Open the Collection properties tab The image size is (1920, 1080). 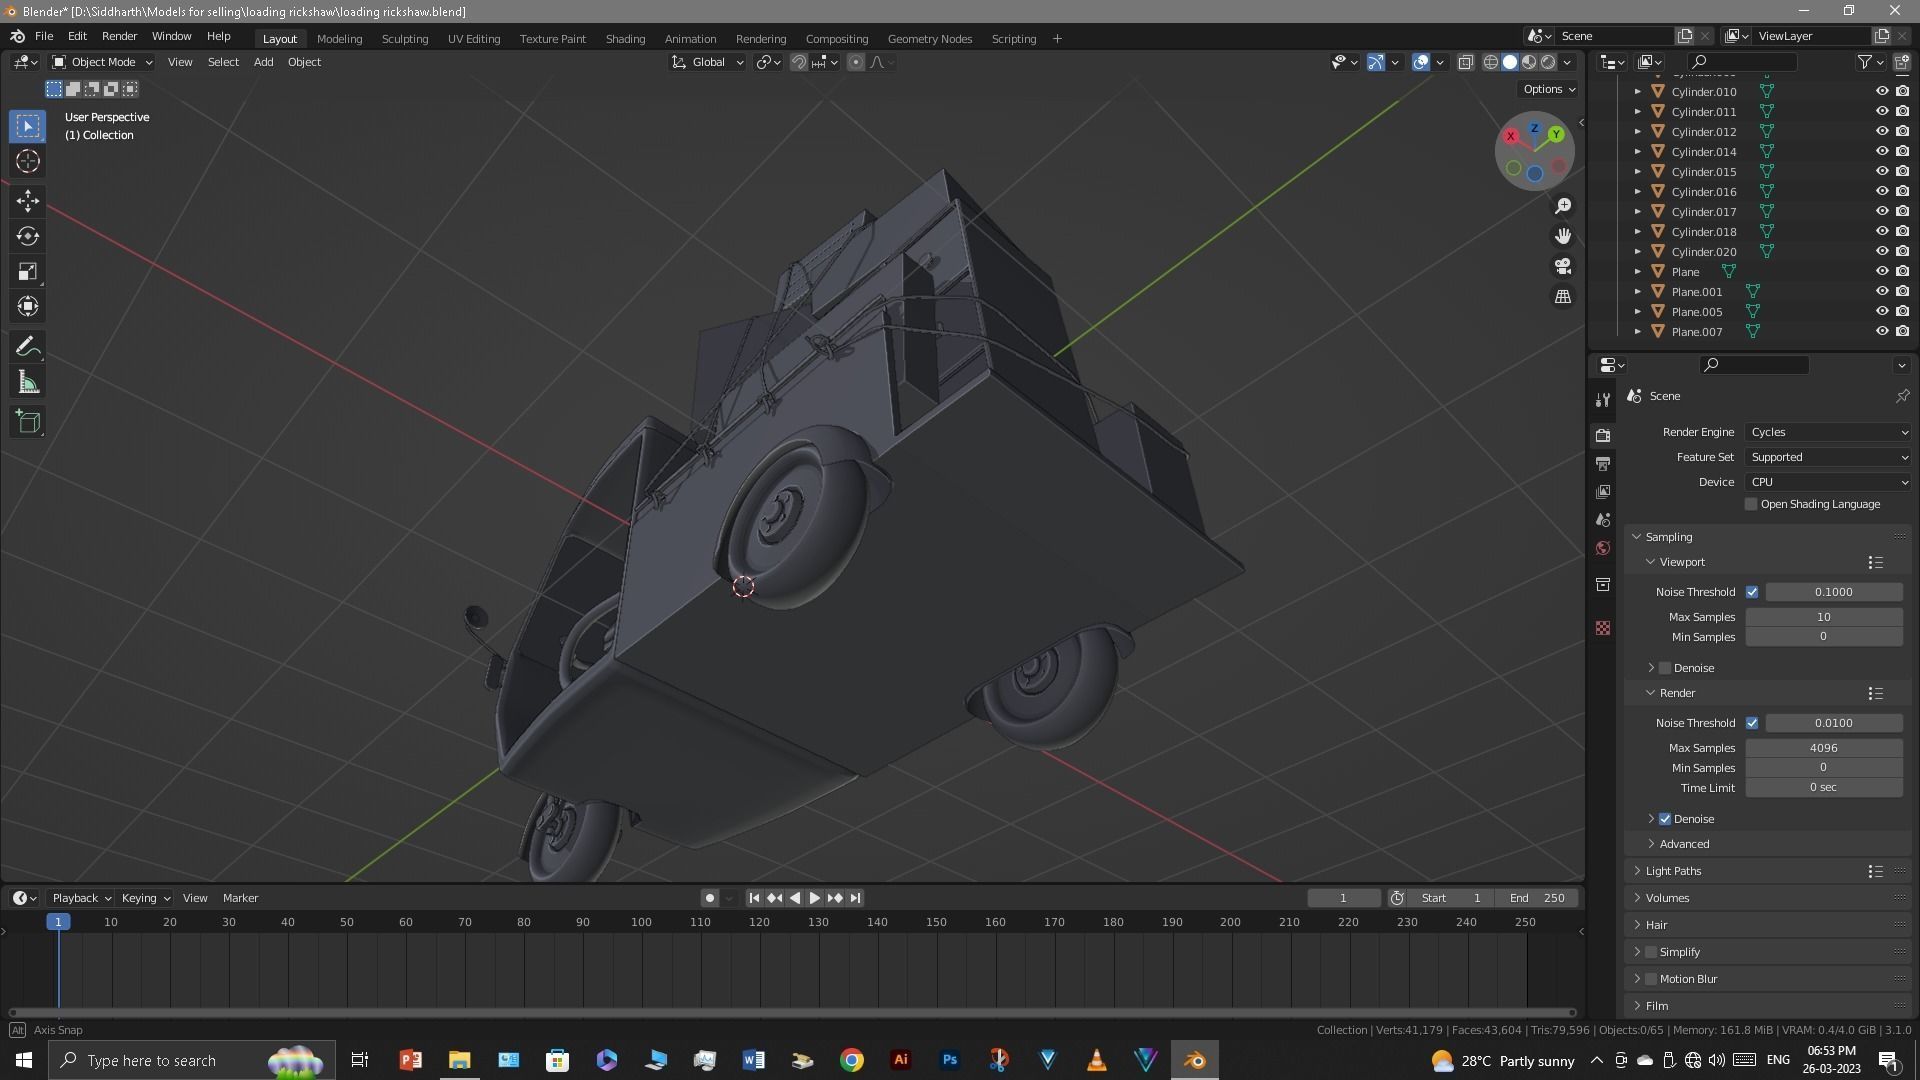[1603, 584]
